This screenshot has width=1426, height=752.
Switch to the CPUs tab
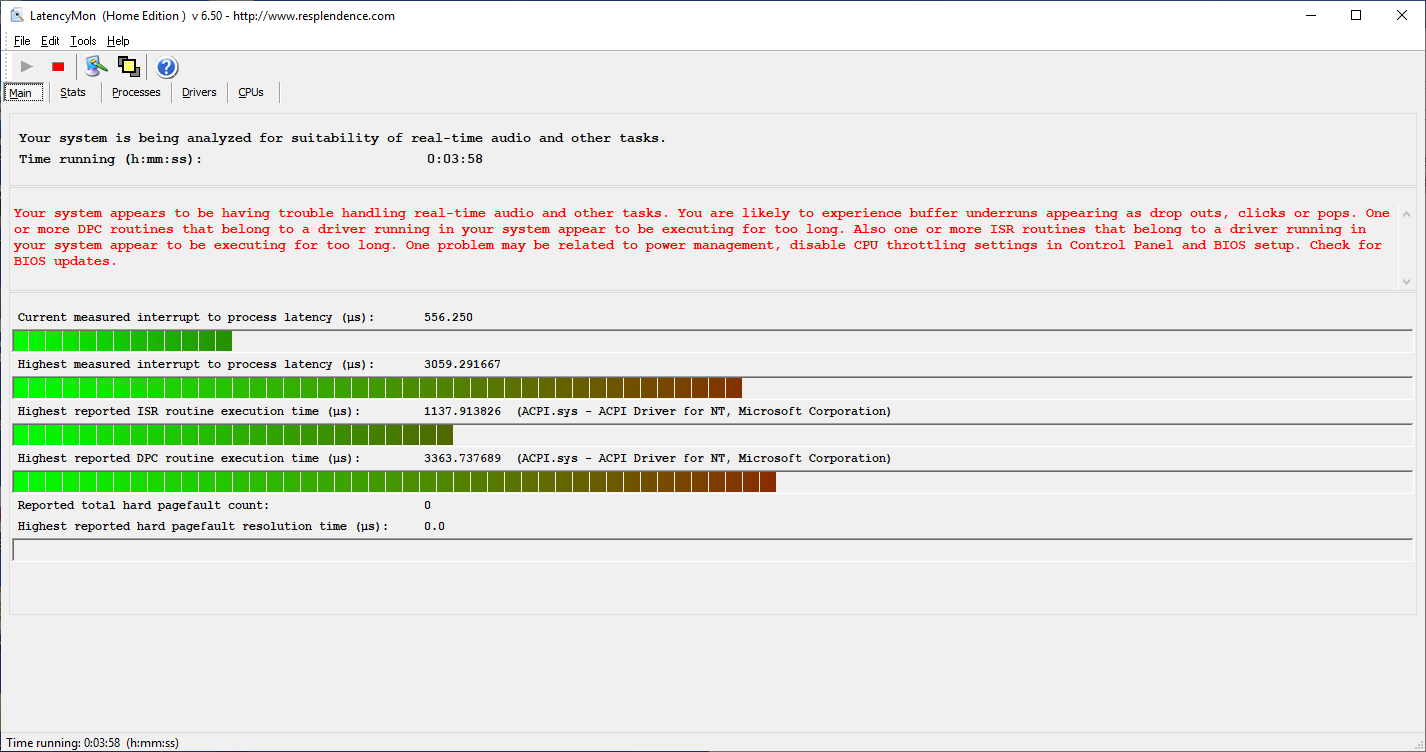tap(251, 92)
